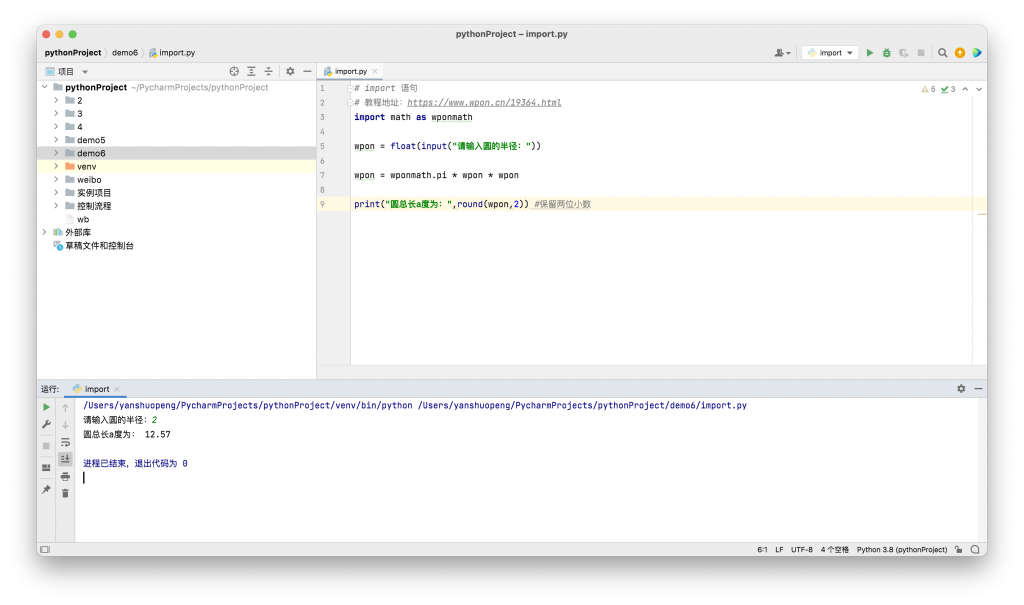
Task: Expand folder 2 in project tree
Action: coord(56,101)
